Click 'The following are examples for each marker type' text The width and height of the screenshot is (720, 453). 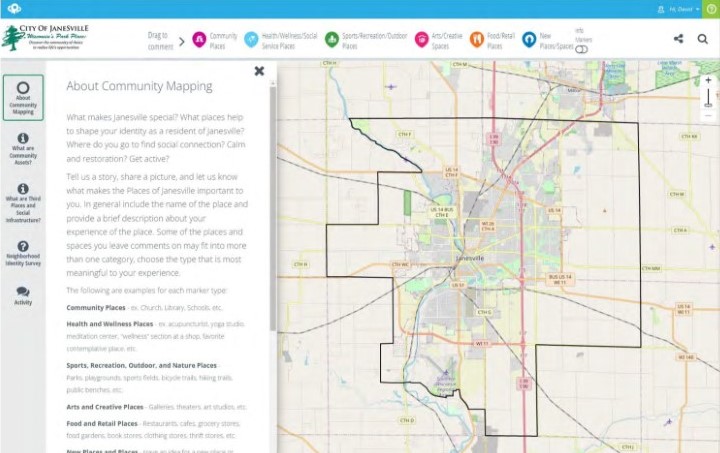pyautogui.click(x=146, y=291)
